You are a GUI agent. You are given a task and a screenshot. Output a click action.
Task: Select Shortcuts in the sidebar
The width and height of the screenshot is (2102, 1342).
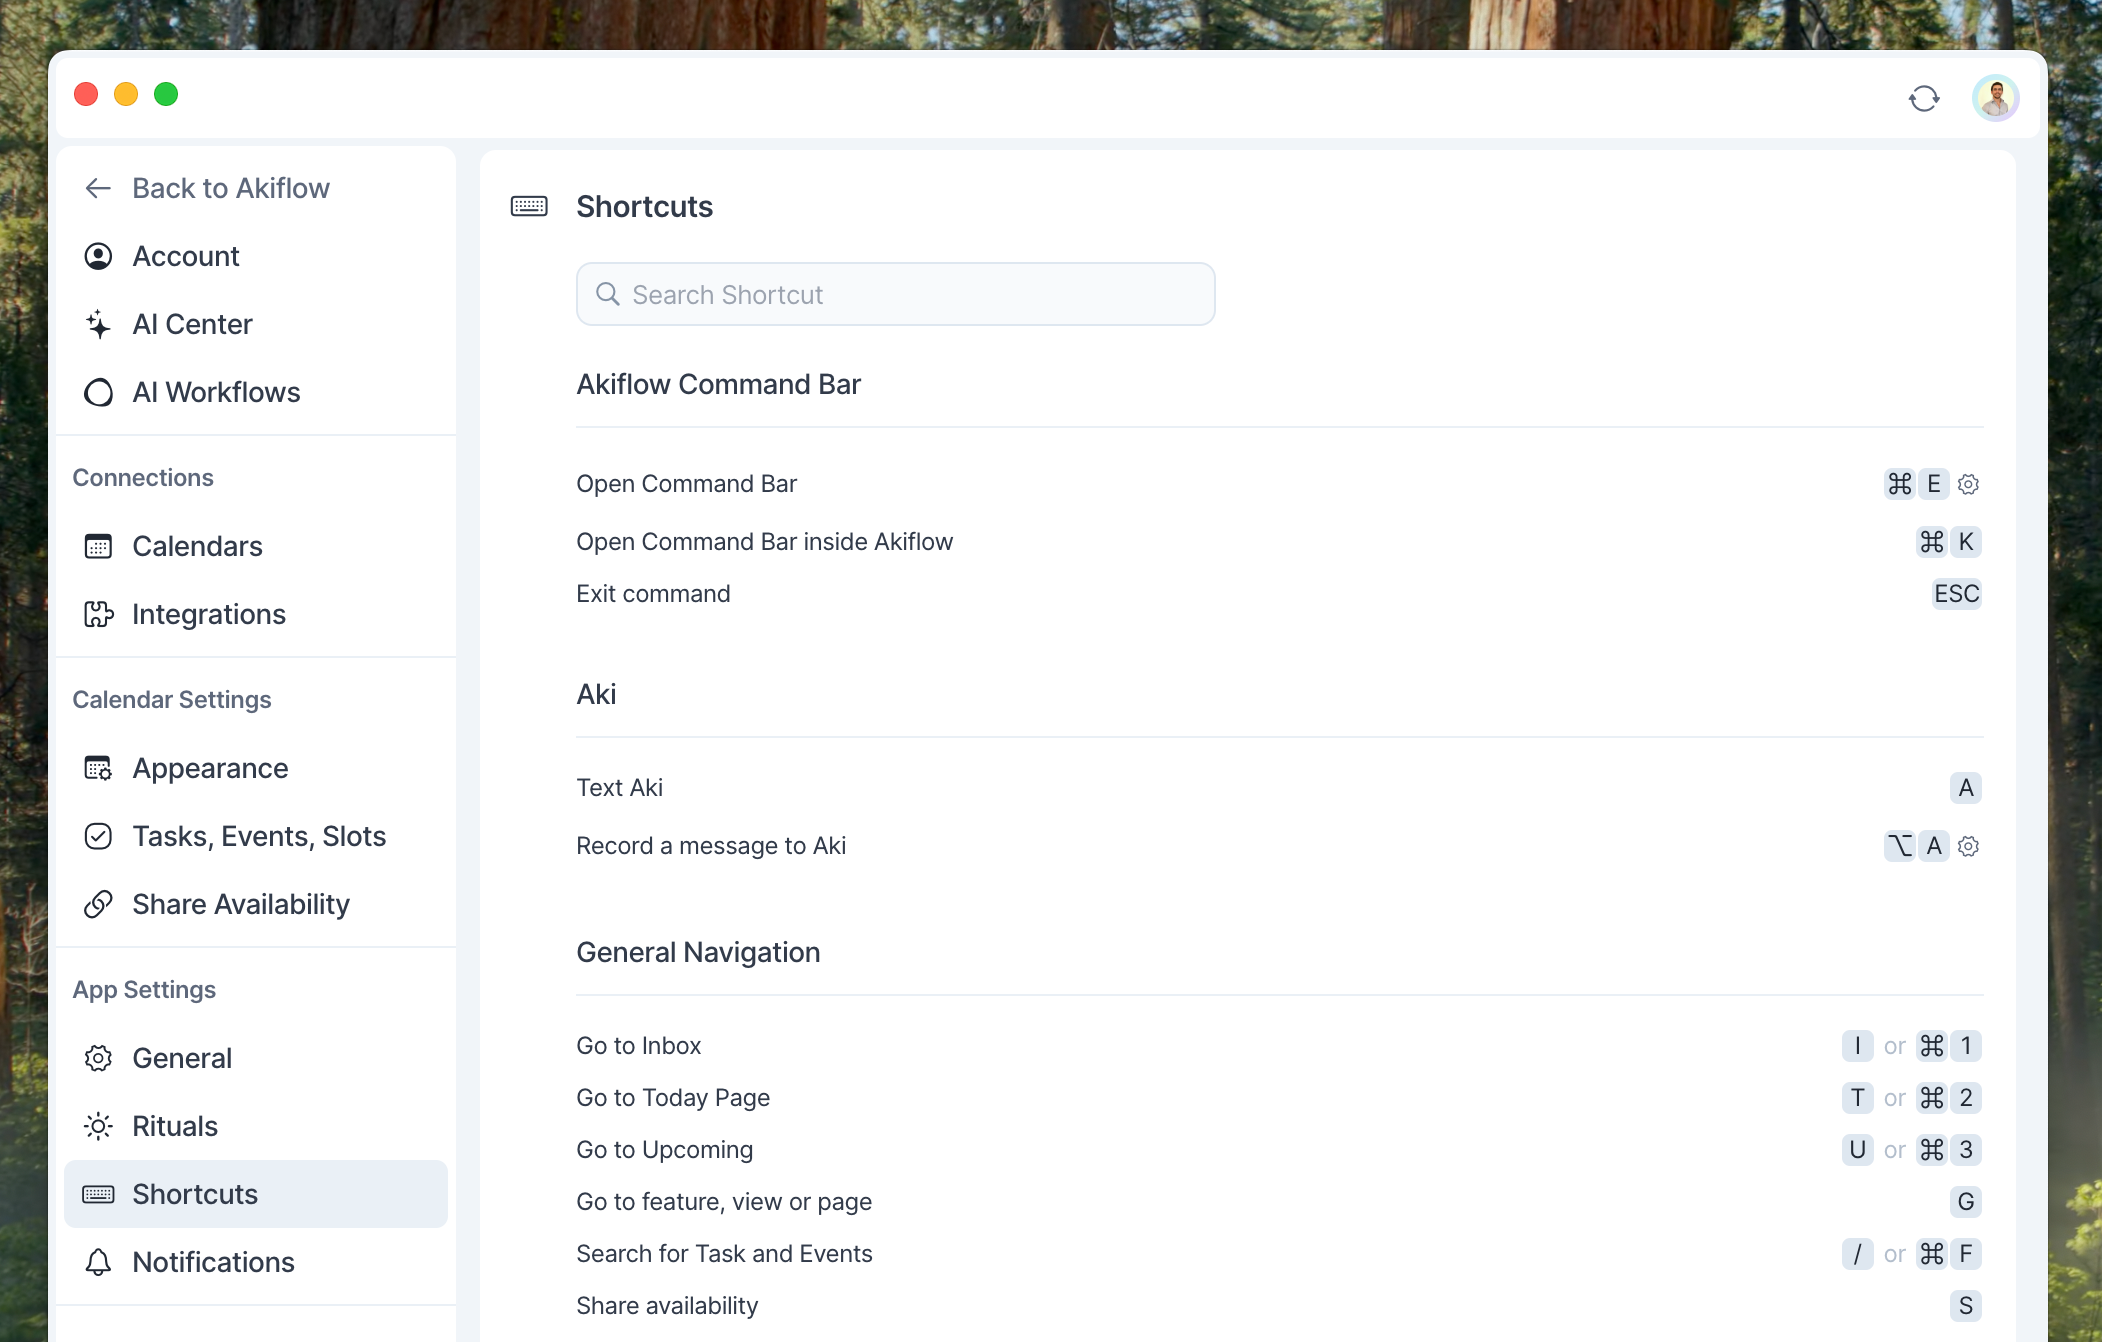195,1194
